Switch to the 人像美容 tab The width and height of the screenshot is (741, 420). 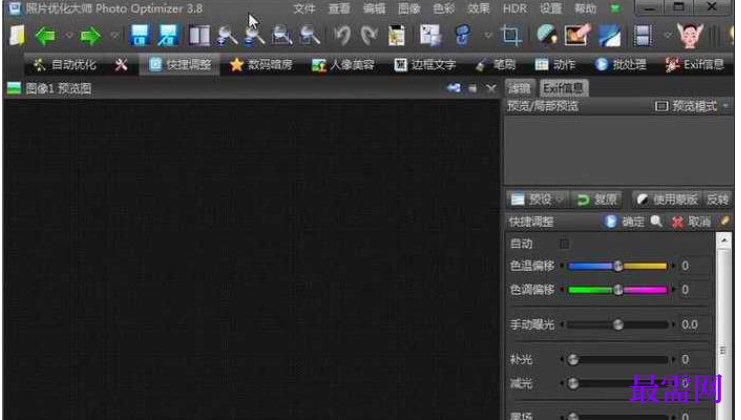[343, 65]
